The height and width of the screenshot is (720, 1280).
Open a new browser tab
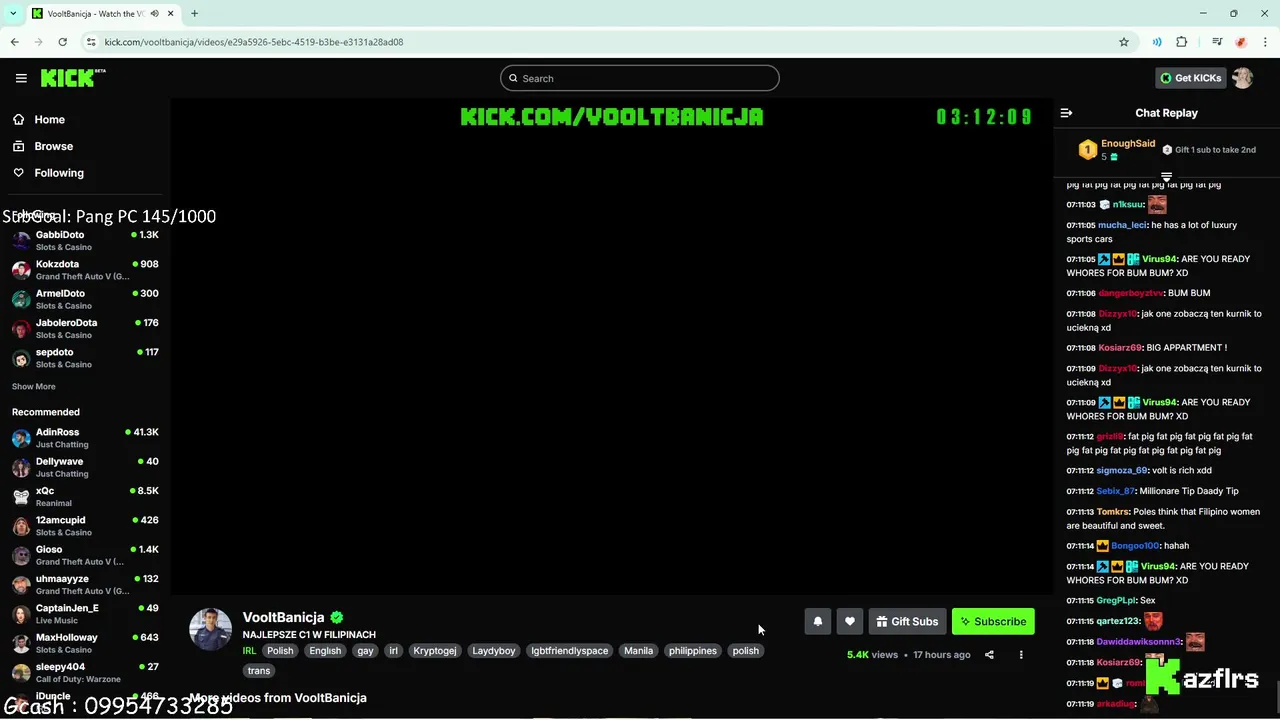[x=194, y=13]
